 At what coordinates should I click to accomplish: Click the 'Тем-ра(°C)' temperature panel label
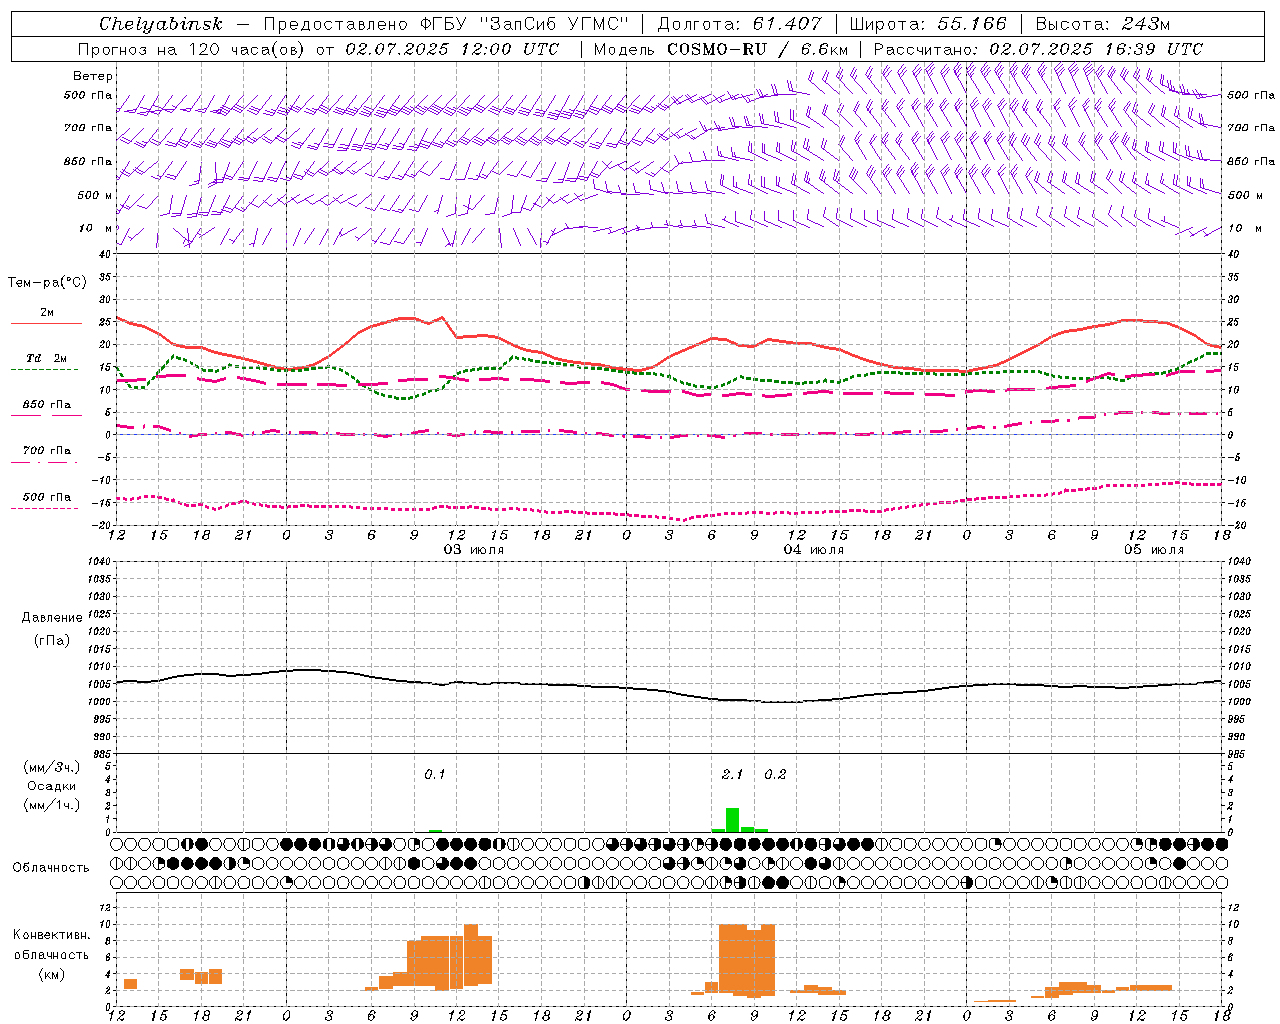tap(47, 283)
